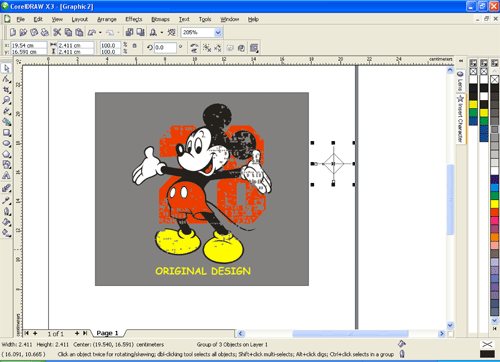Open the Redo history dropdown arrow

(118, 32)
